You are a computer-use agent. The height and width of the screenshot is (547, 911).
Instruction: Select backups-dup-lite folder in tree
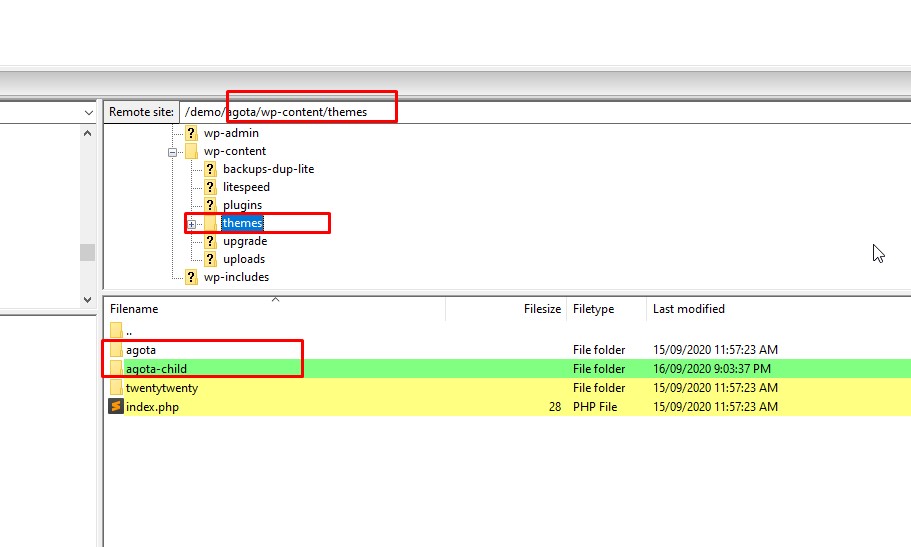point(268,169)
